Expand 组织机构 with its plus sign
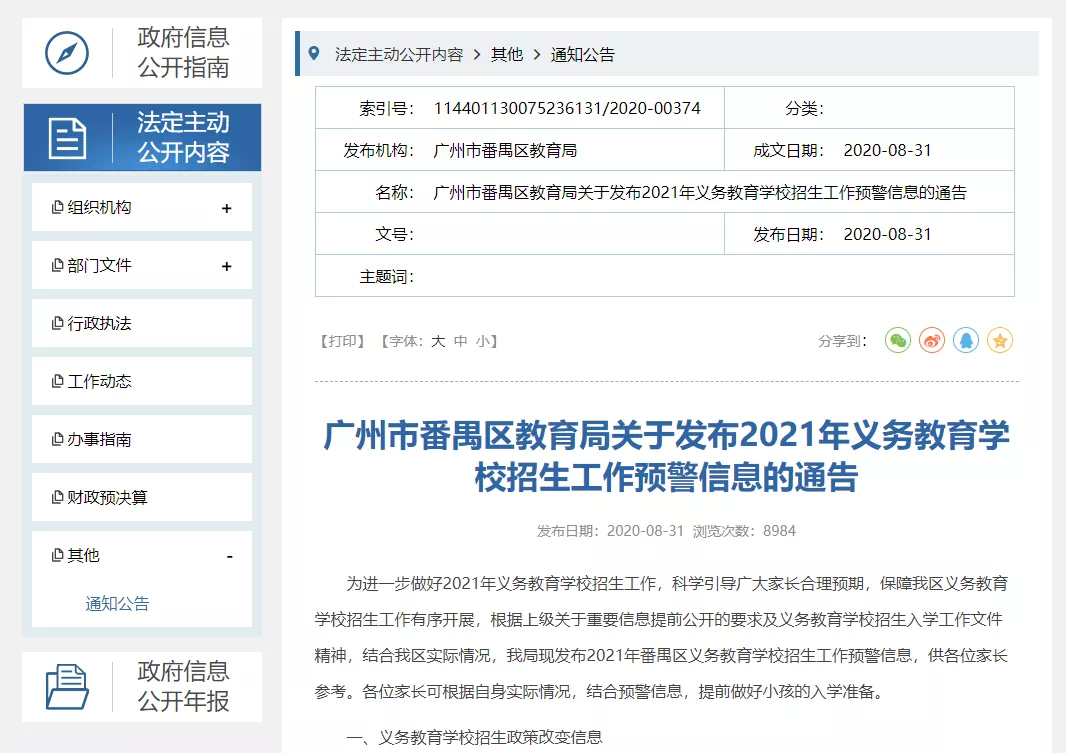1066x753 pixels. [x=227, y=209]
